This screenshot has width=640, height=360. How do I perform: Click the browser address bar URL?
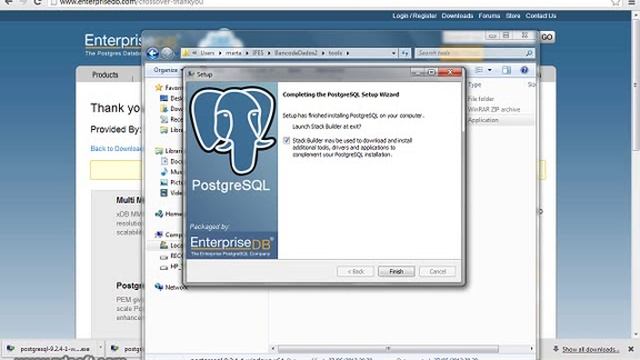click(131, 2)
